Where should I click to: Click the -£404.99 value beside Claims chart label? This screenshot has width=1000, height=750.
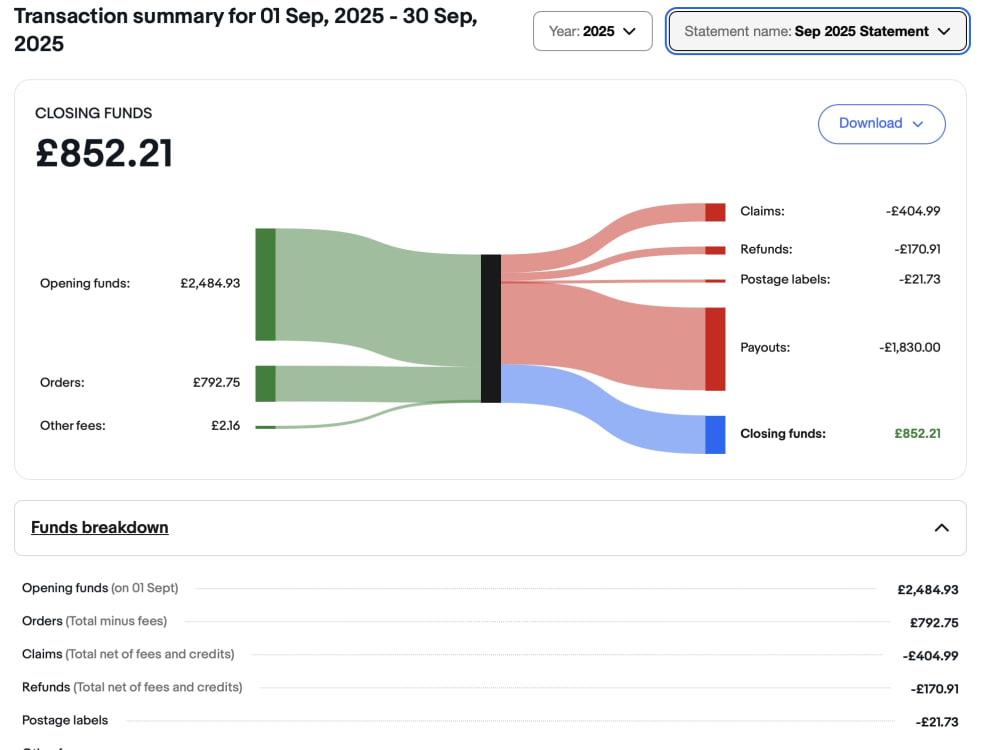913,211
